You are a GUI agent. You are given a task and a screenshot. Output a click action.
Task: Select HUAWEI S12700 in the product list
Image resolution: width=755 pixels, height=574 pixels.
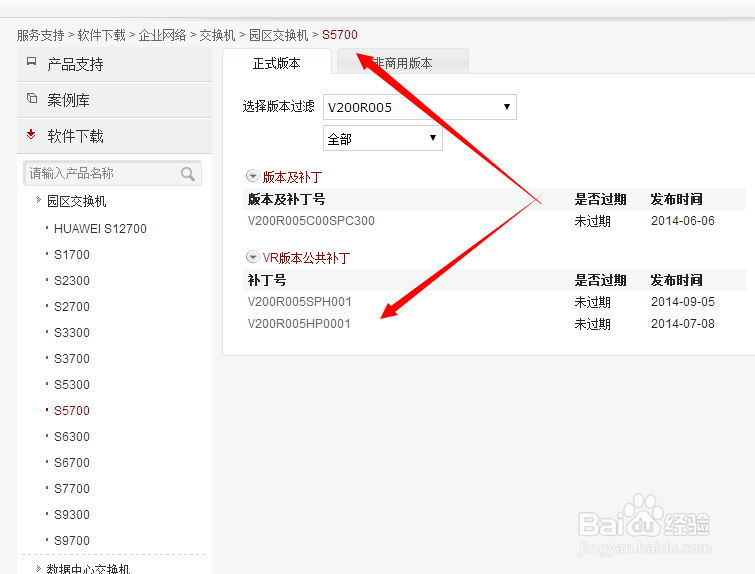point(100,228)
